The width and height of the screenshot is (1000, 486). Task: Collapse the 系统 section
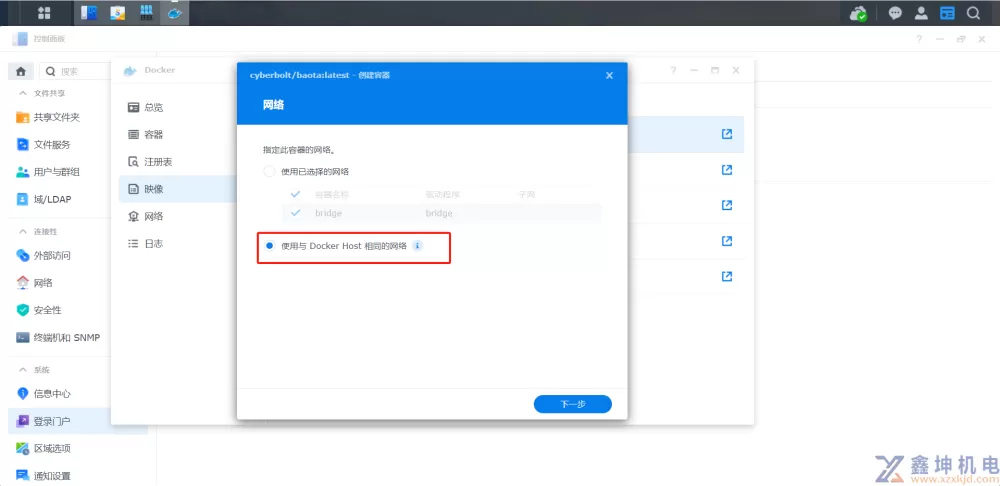pos(21,370)
